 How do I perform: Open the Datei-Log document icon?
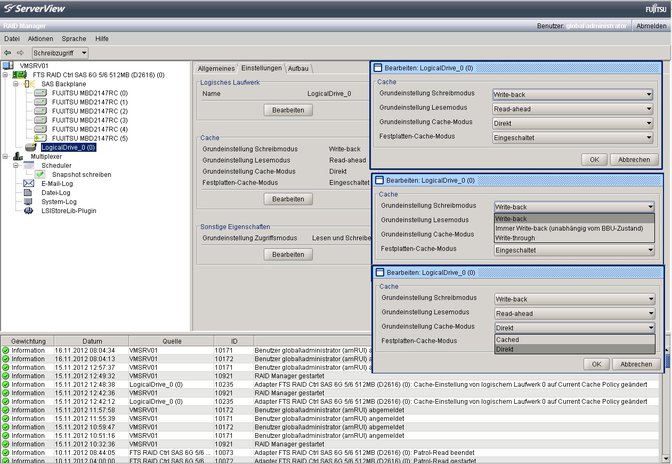tap(28, 192)
